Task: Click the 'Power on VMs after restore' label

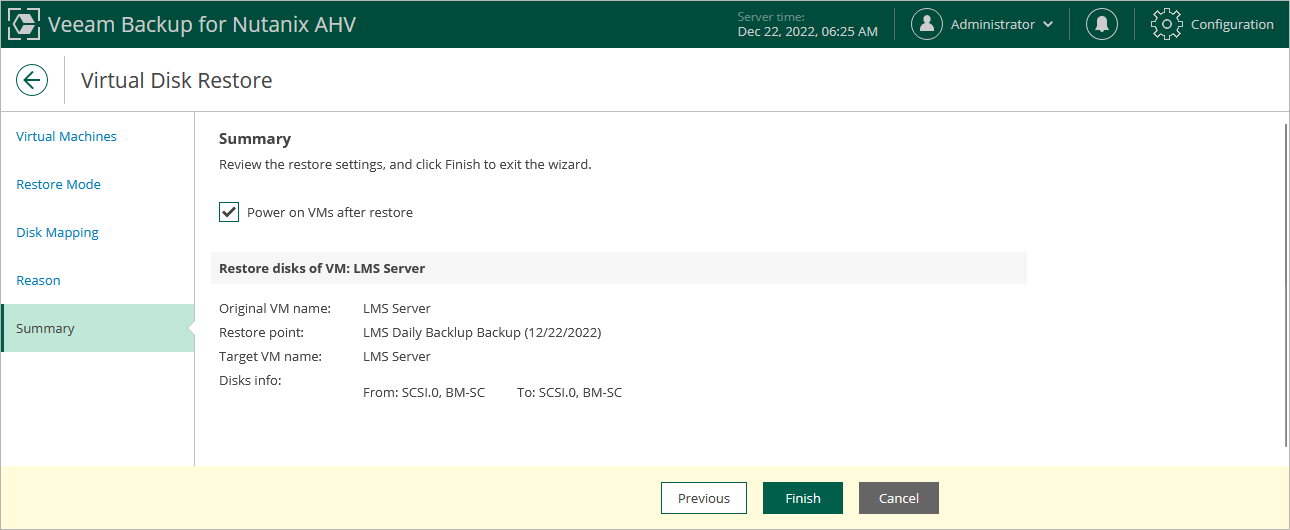Action: coord(330,212)
